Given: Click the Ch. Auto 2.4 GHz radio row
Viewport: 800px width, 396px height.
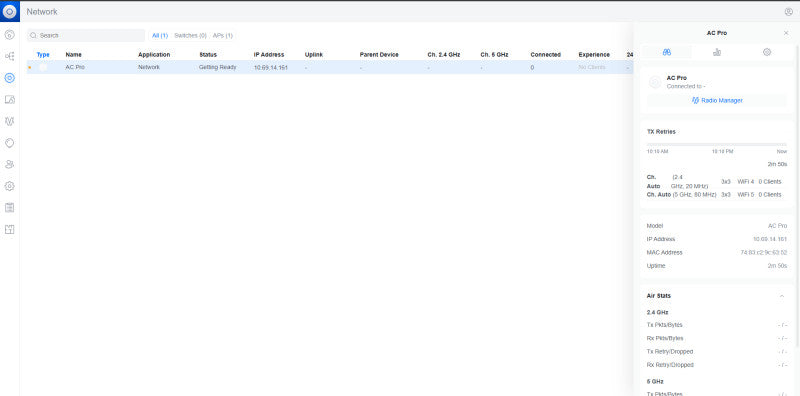Looking at the screenshot, I should click(x=714, y=182).
